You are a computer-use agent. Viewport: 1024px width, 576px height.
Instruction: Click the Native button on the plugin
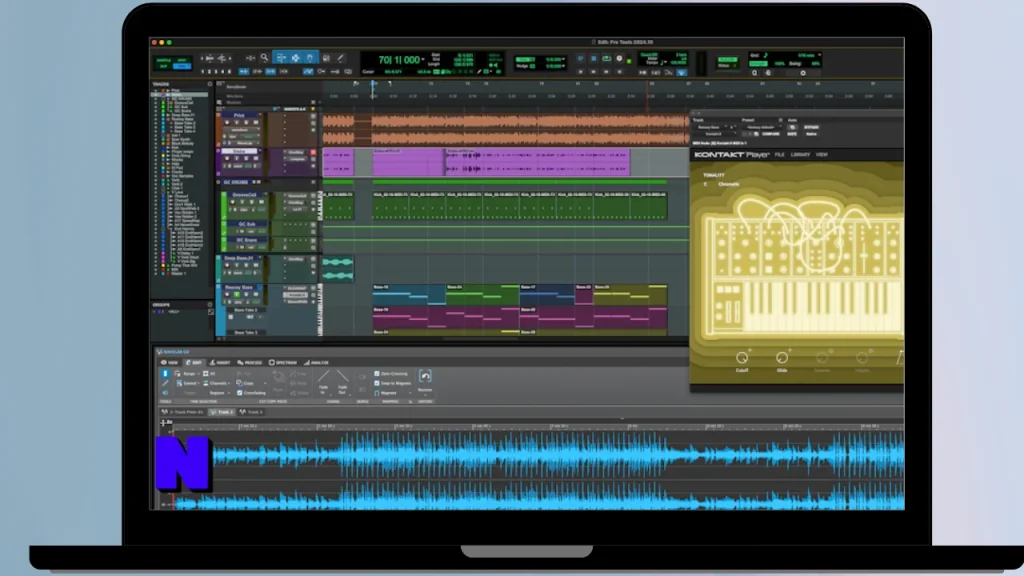click(811, 134)
